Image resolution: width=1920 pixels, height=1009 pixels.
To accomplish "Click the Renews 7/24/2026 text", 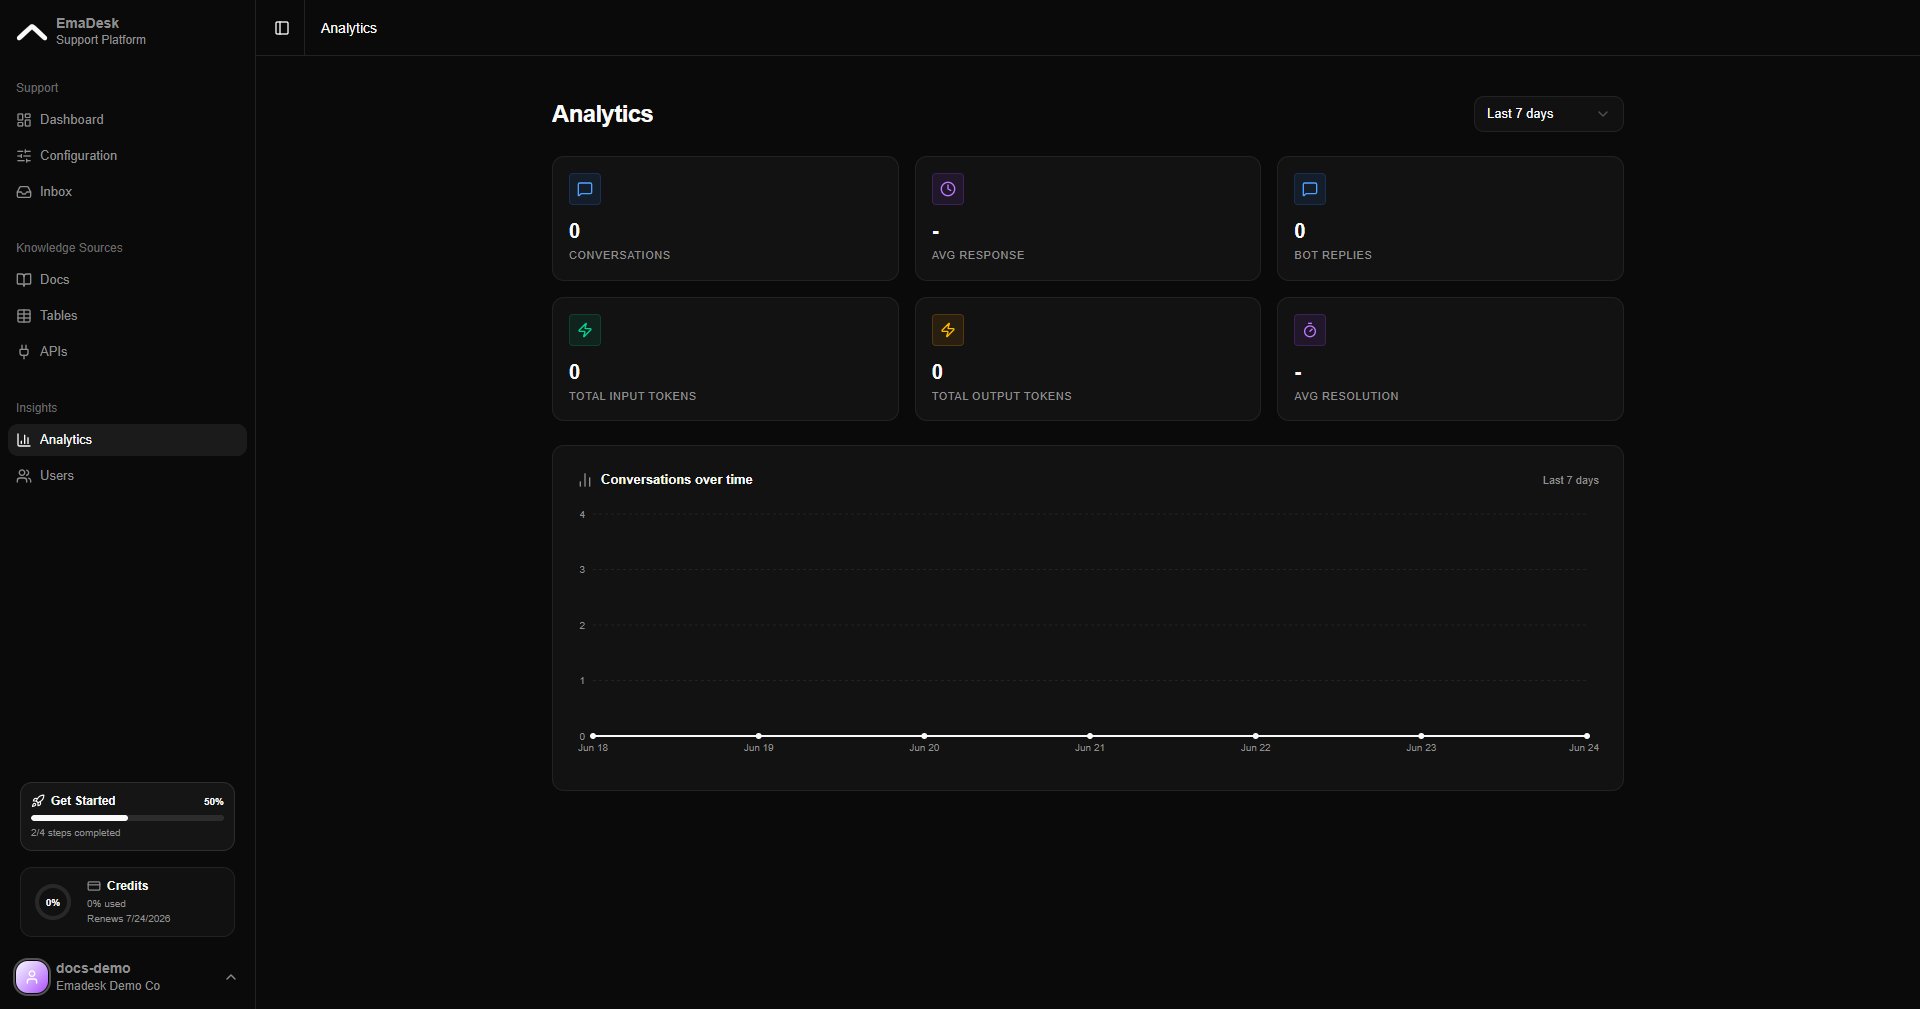I will [128, 919].
